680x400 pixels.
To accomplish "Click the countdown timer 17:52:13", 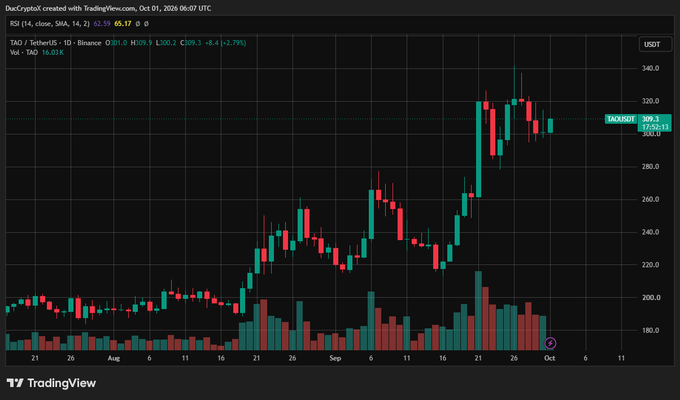I will click(654, 127).
